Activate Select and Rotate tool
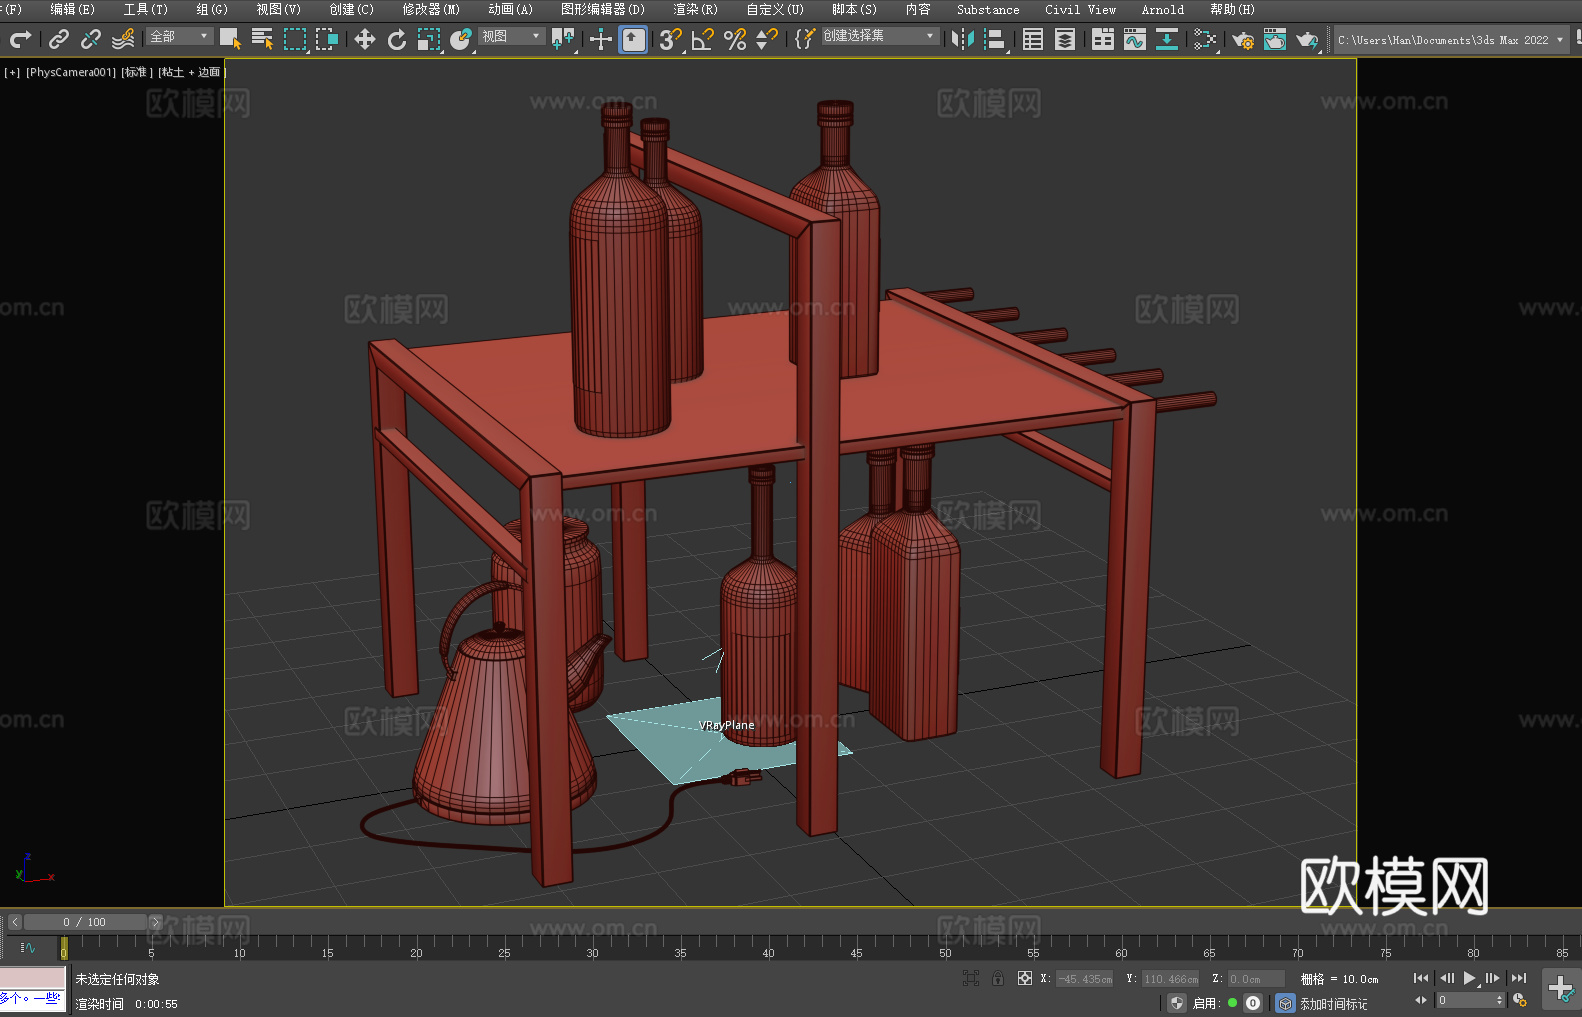 click(397, 39)
